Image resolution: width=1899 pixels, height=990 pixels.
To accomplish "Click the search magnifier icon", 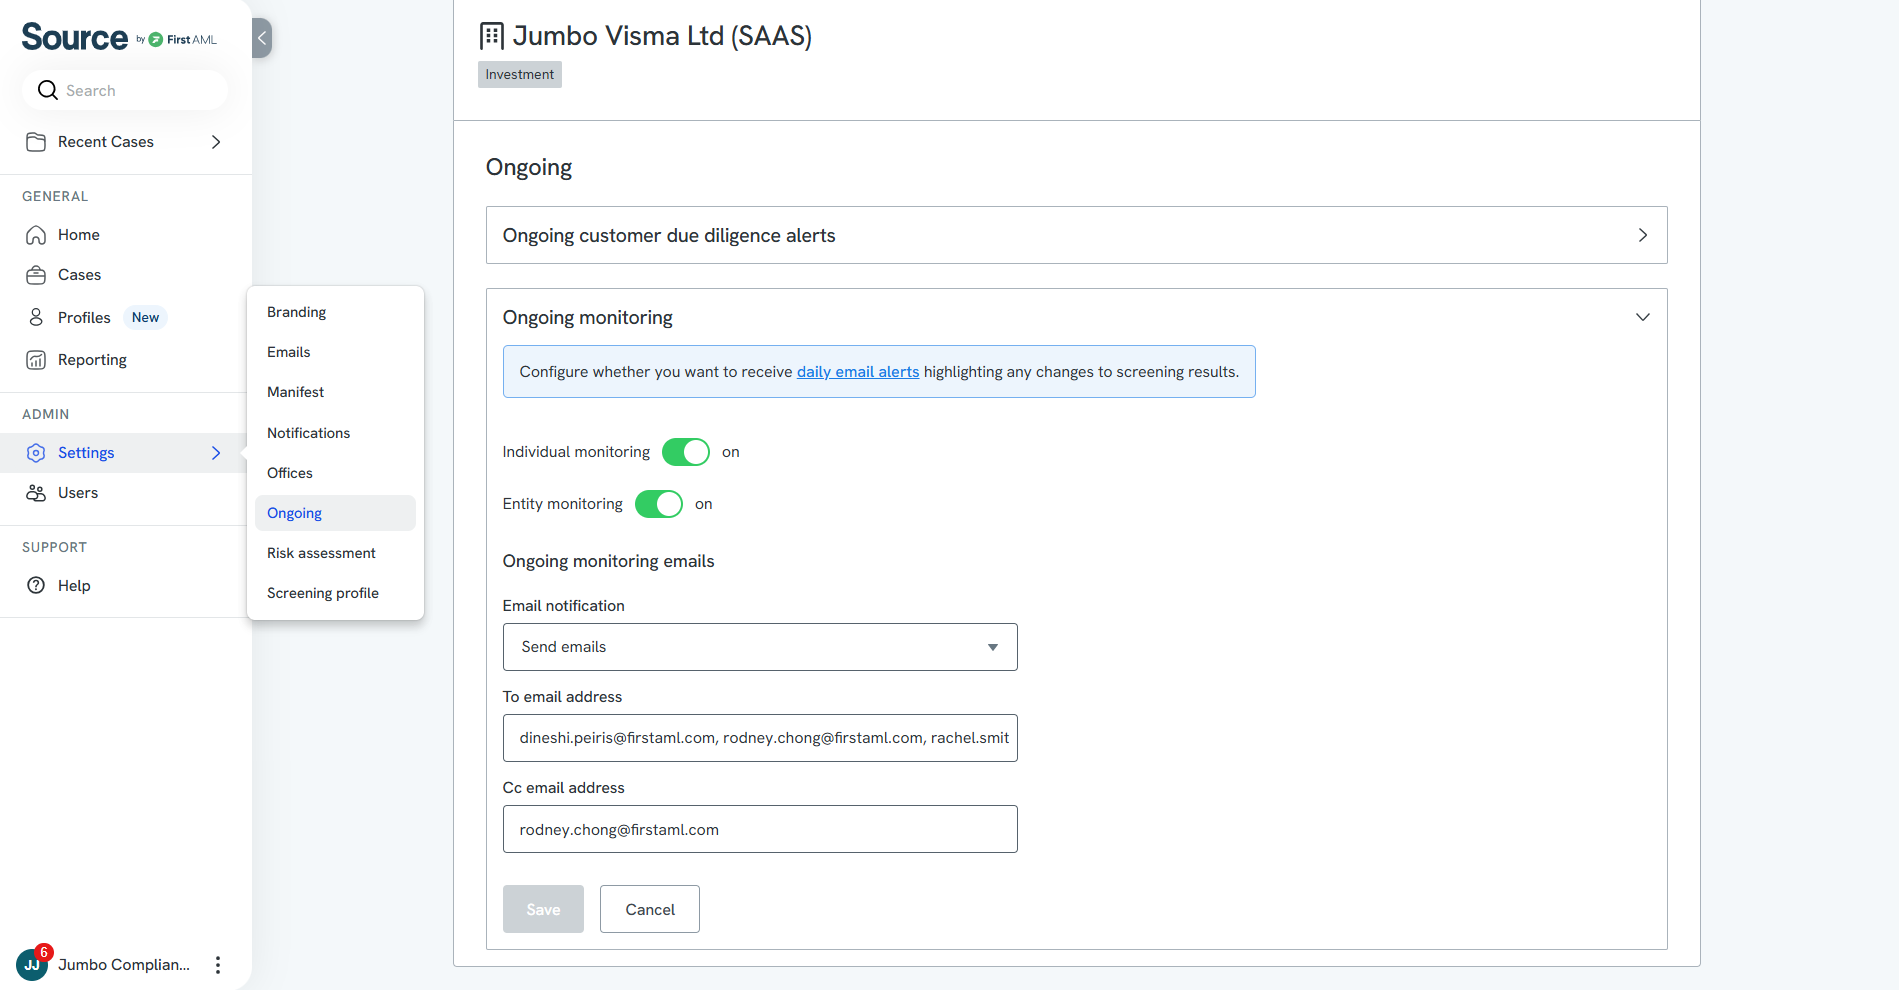I will point(47,90).
